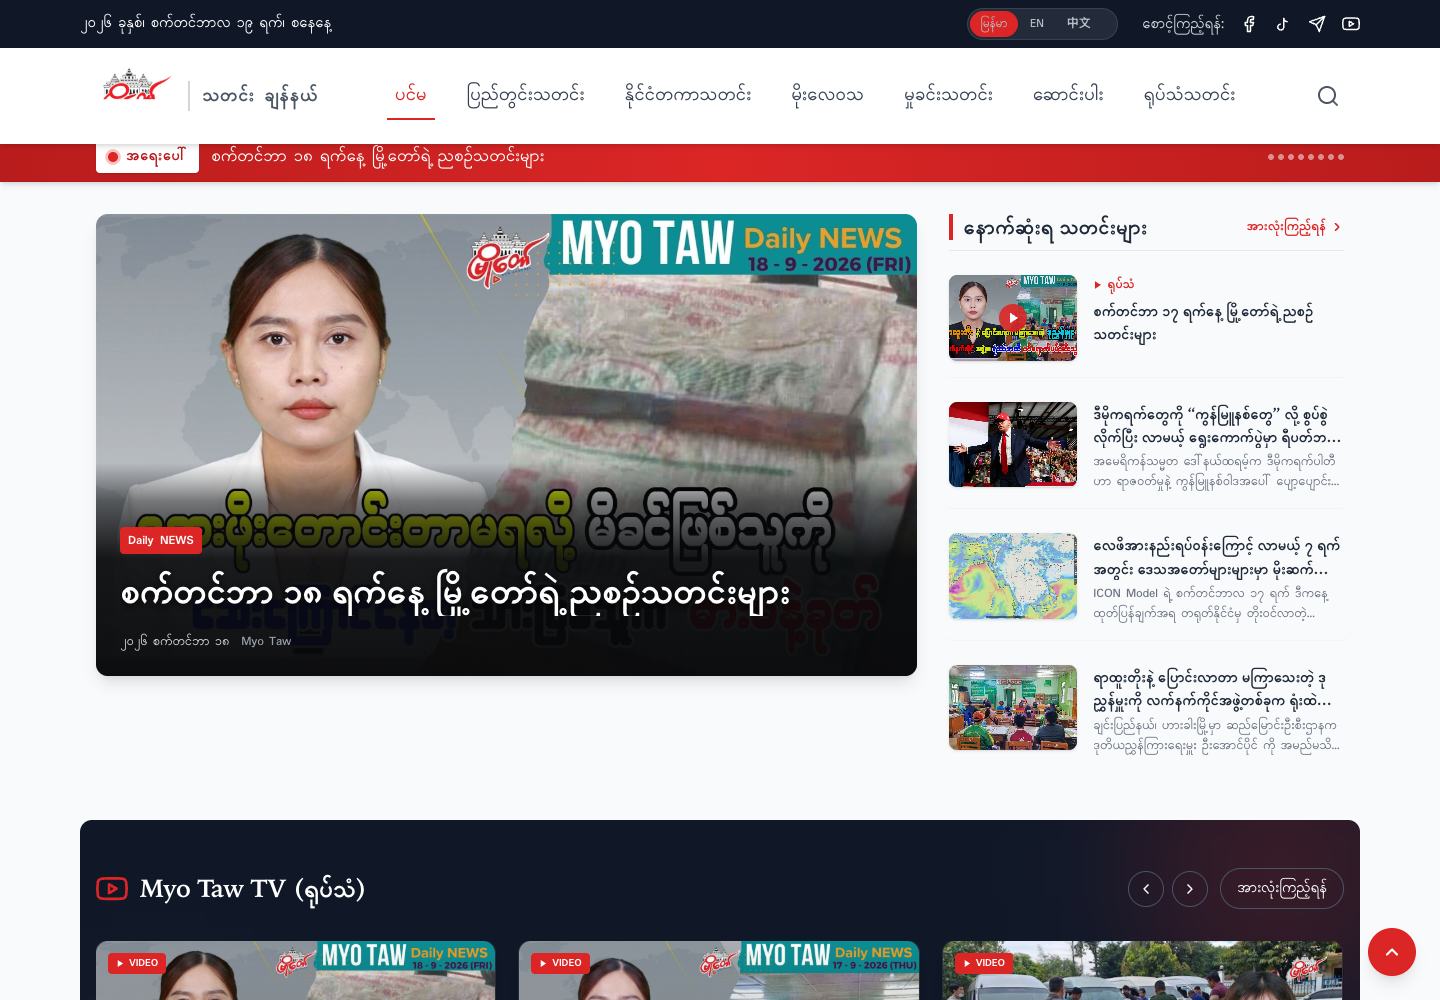This screenshot has height=1000, width=1440.
Task: View all latest news link
Action: tap(1293, 228)
